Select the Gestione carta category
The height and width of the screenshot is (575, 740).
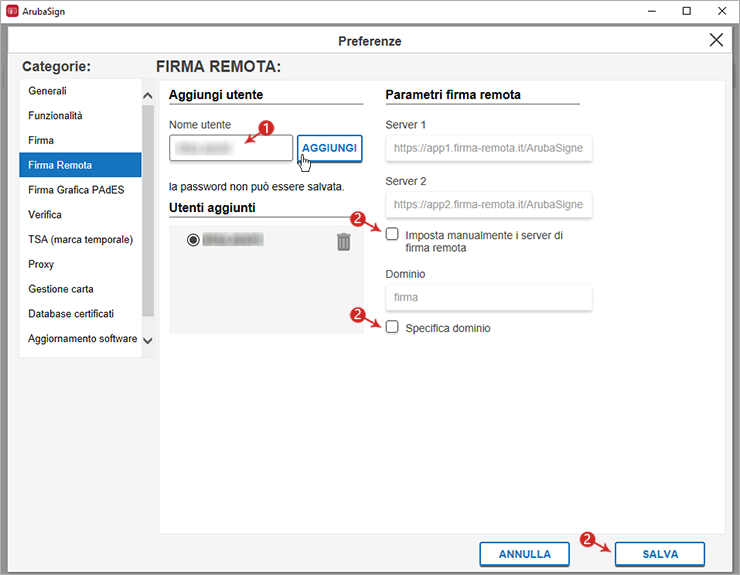click(x=80, y=289)
